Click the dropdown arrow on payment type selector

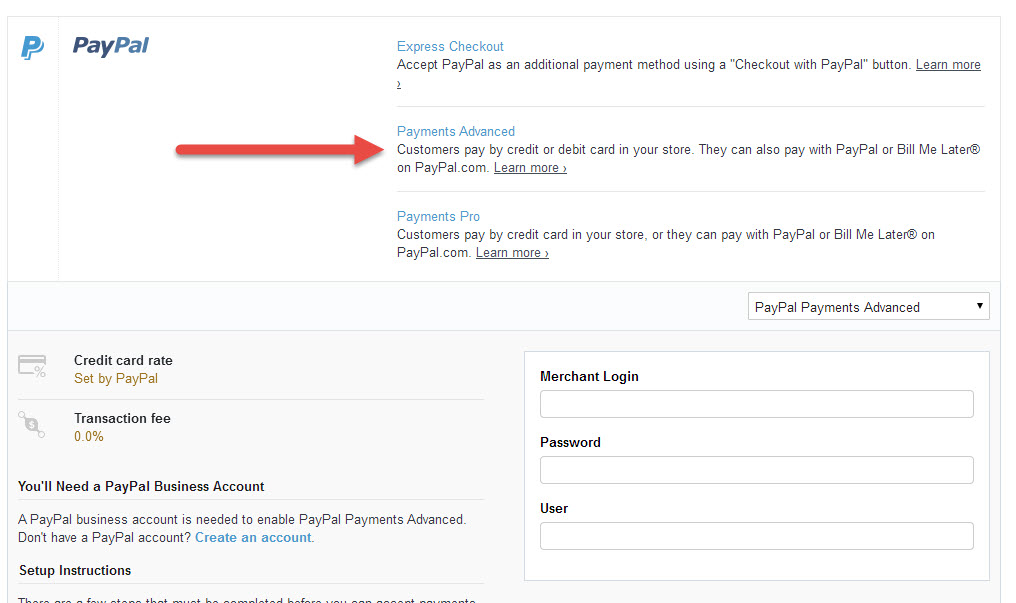pyautogui.click(x=979, y=306)
